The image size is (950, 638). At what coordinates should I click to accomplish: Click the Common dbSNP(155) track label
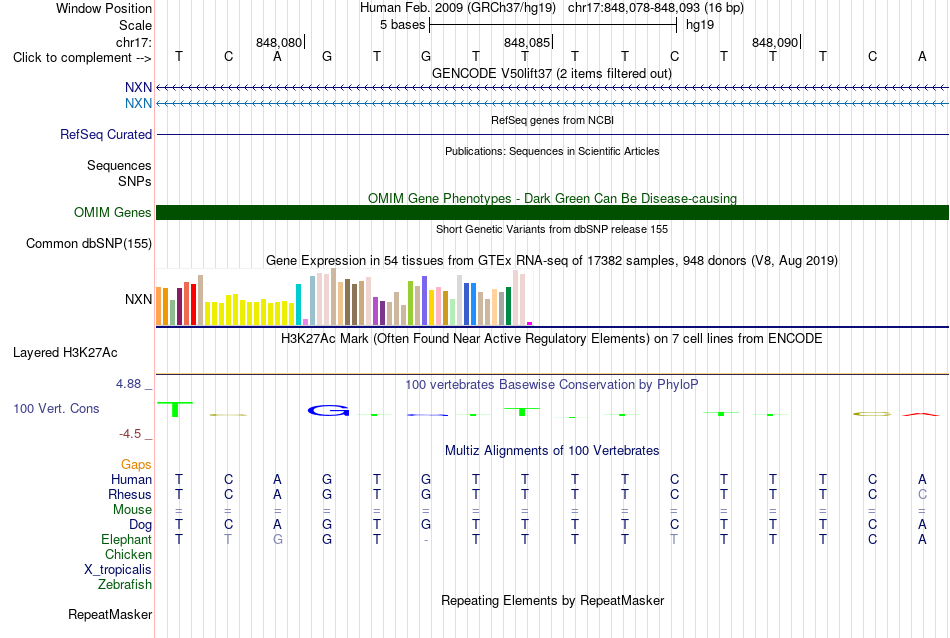88,244
